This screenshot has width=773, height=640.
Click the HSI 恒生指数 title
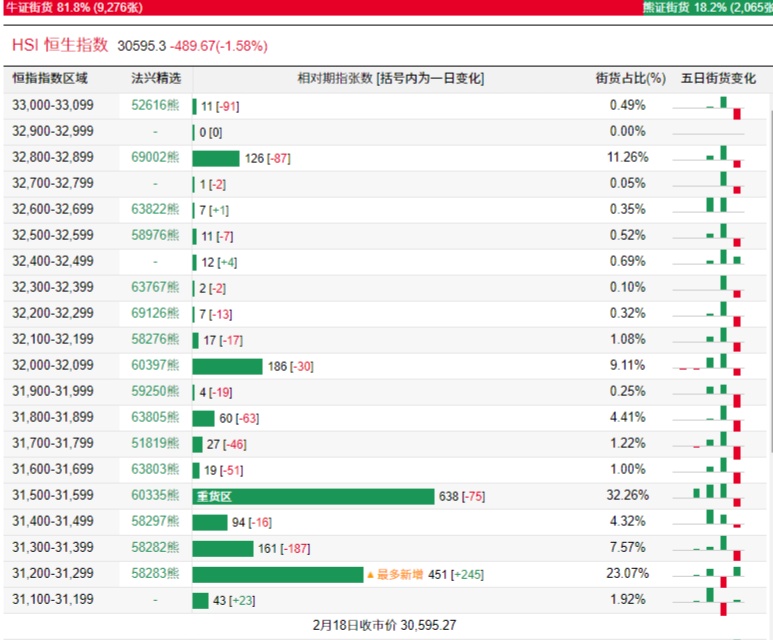point(60,45)
